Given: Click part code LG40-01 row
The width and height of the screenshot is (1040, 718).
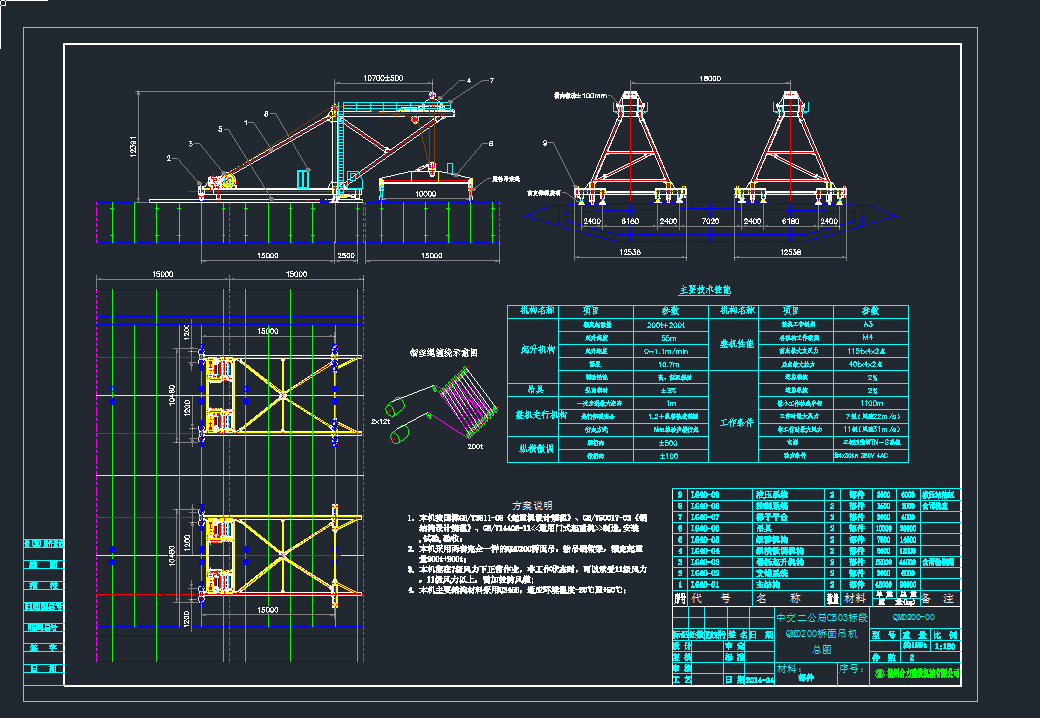Looking at the screenshot, I should [x=706, y=584].
